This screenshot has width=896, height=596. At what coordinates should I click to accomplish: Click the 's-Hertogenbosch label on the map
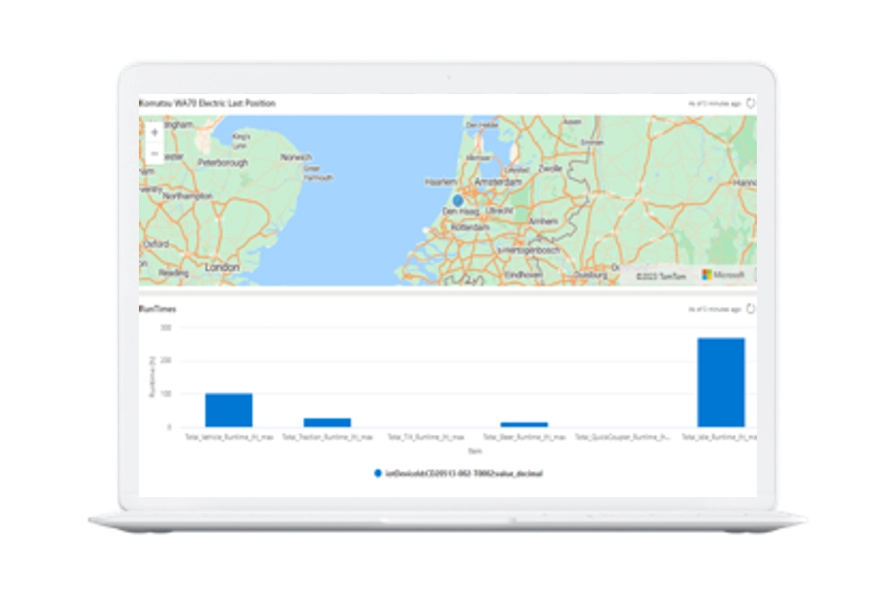[528, 250]
